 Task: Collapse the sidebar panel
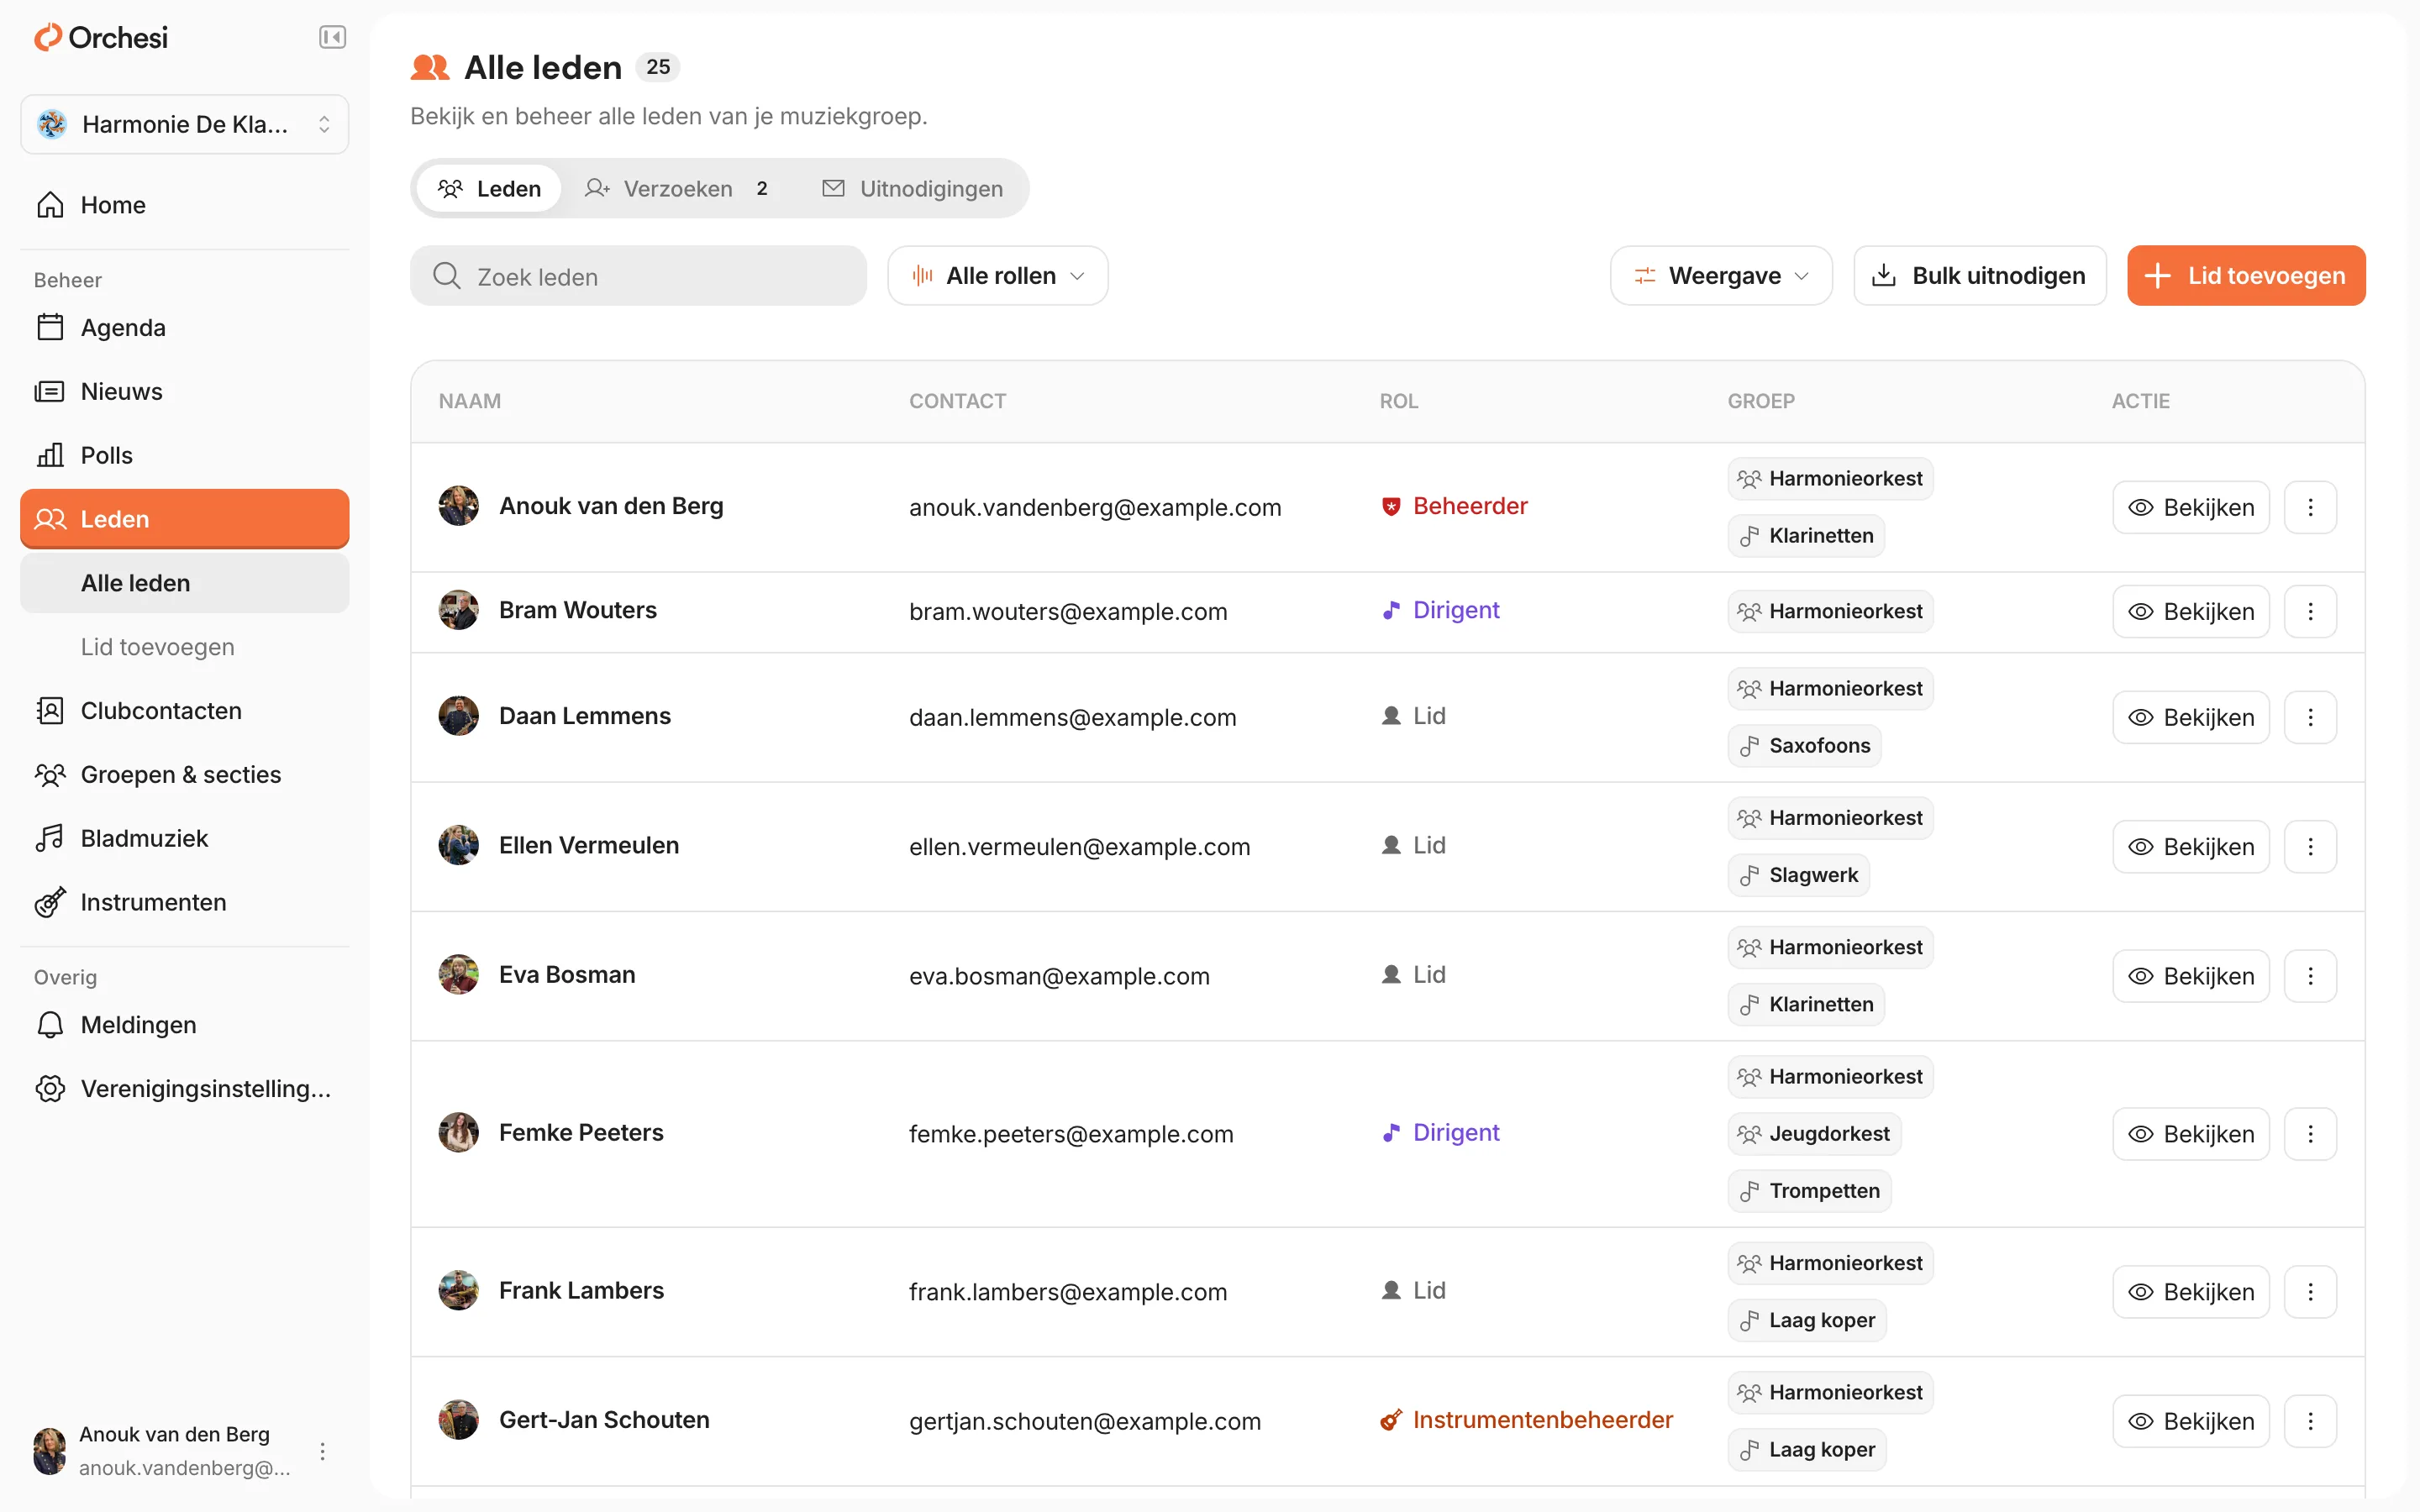tap(332, 38)
